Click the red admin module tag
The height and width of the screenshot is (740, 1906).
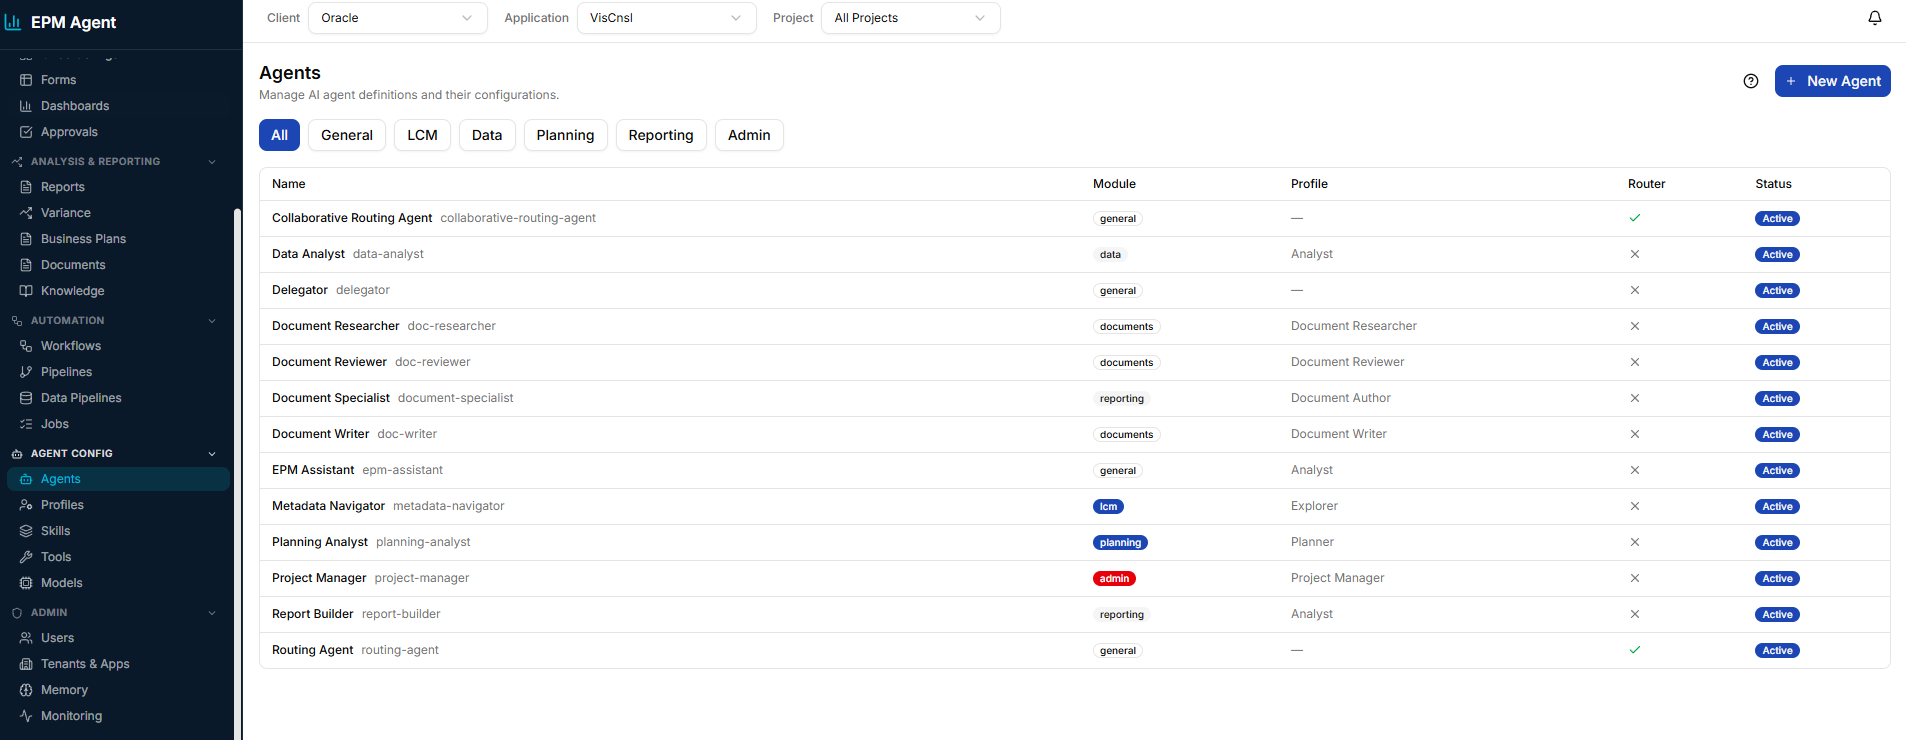click(1114, 579)
